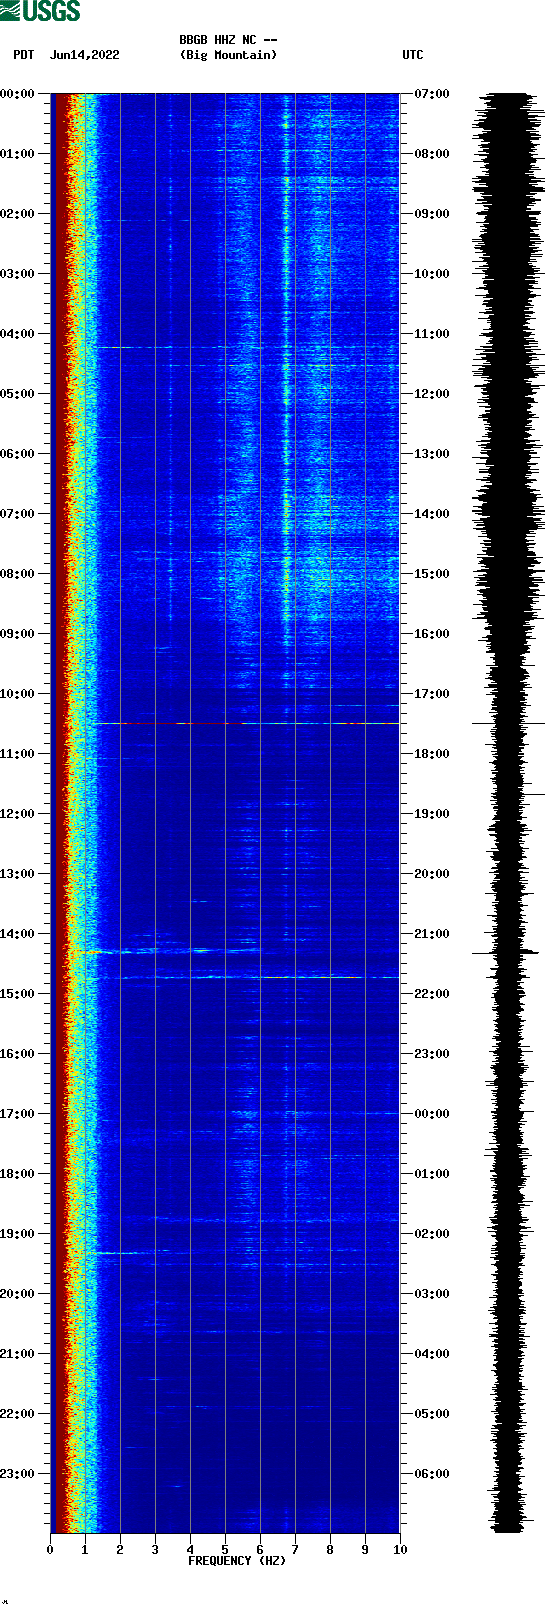The image size is (552, 1613).
Task: Click the 10:00 PDT time label
Action: coord(18,694)
